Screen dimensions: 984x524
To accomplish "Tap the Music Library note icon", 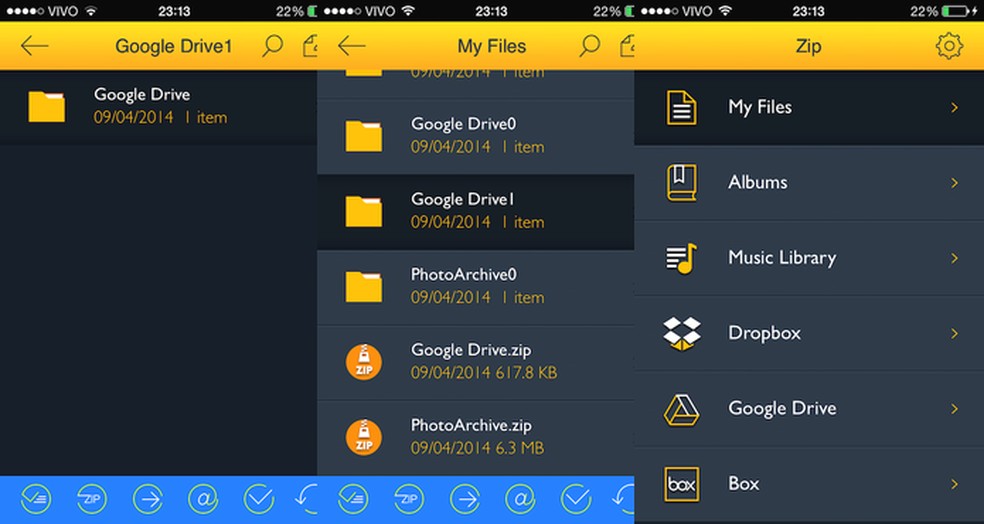I will 682,258.
